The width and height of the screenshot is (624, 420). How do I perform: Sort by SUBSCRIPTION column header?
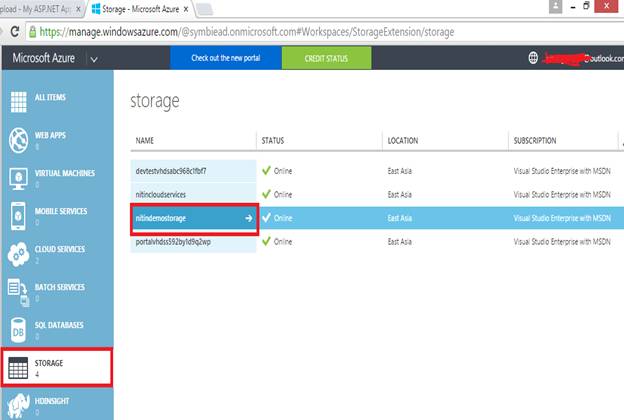click(535, 141)
